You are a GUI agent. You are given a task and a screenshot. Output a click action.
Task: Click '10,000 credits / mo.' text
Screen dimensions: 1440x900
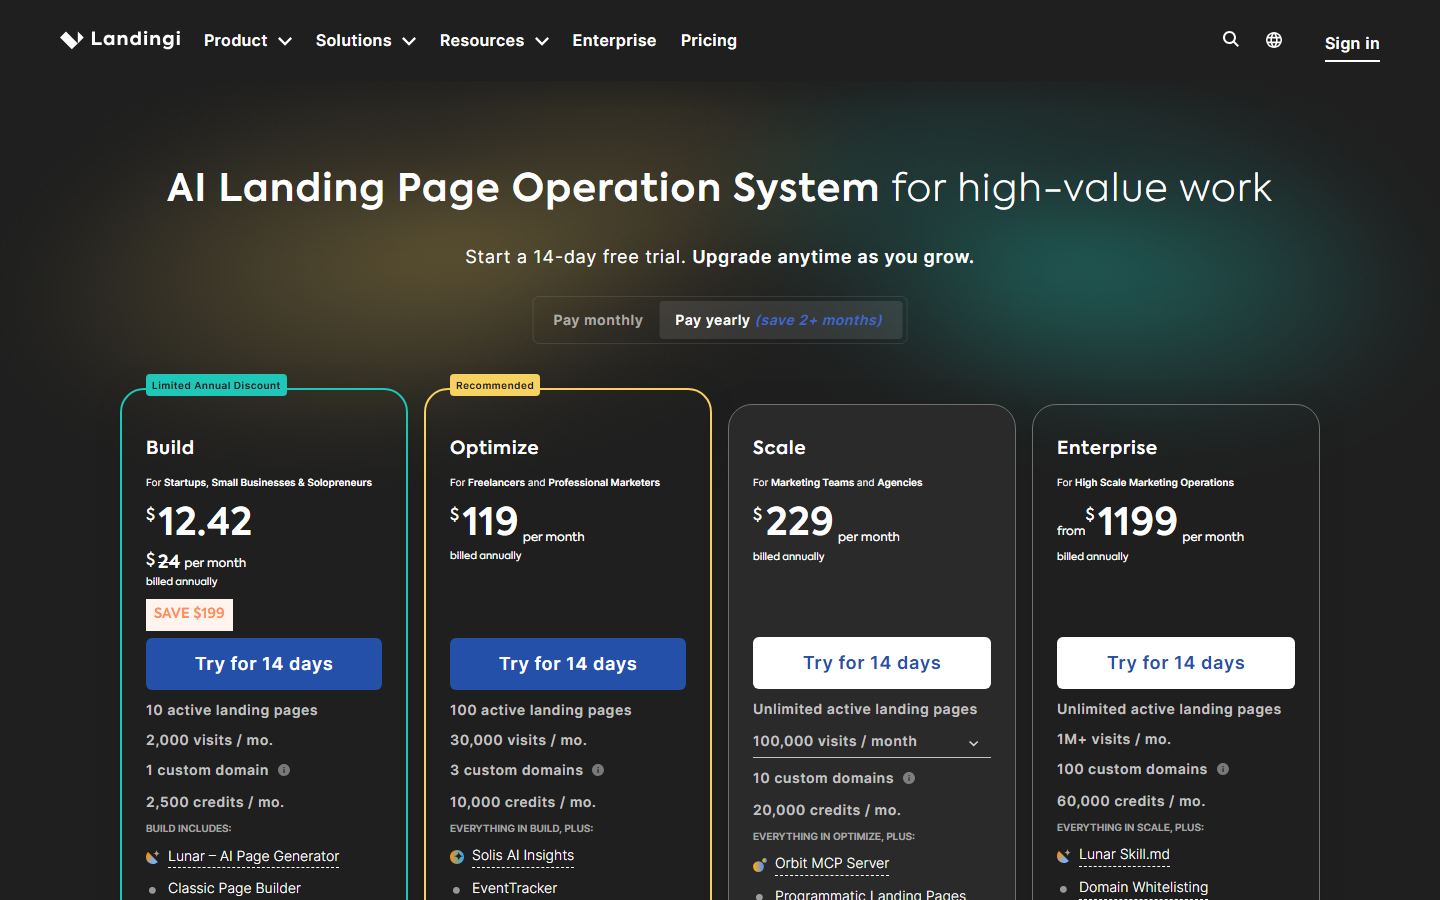(x=523, y=802)
